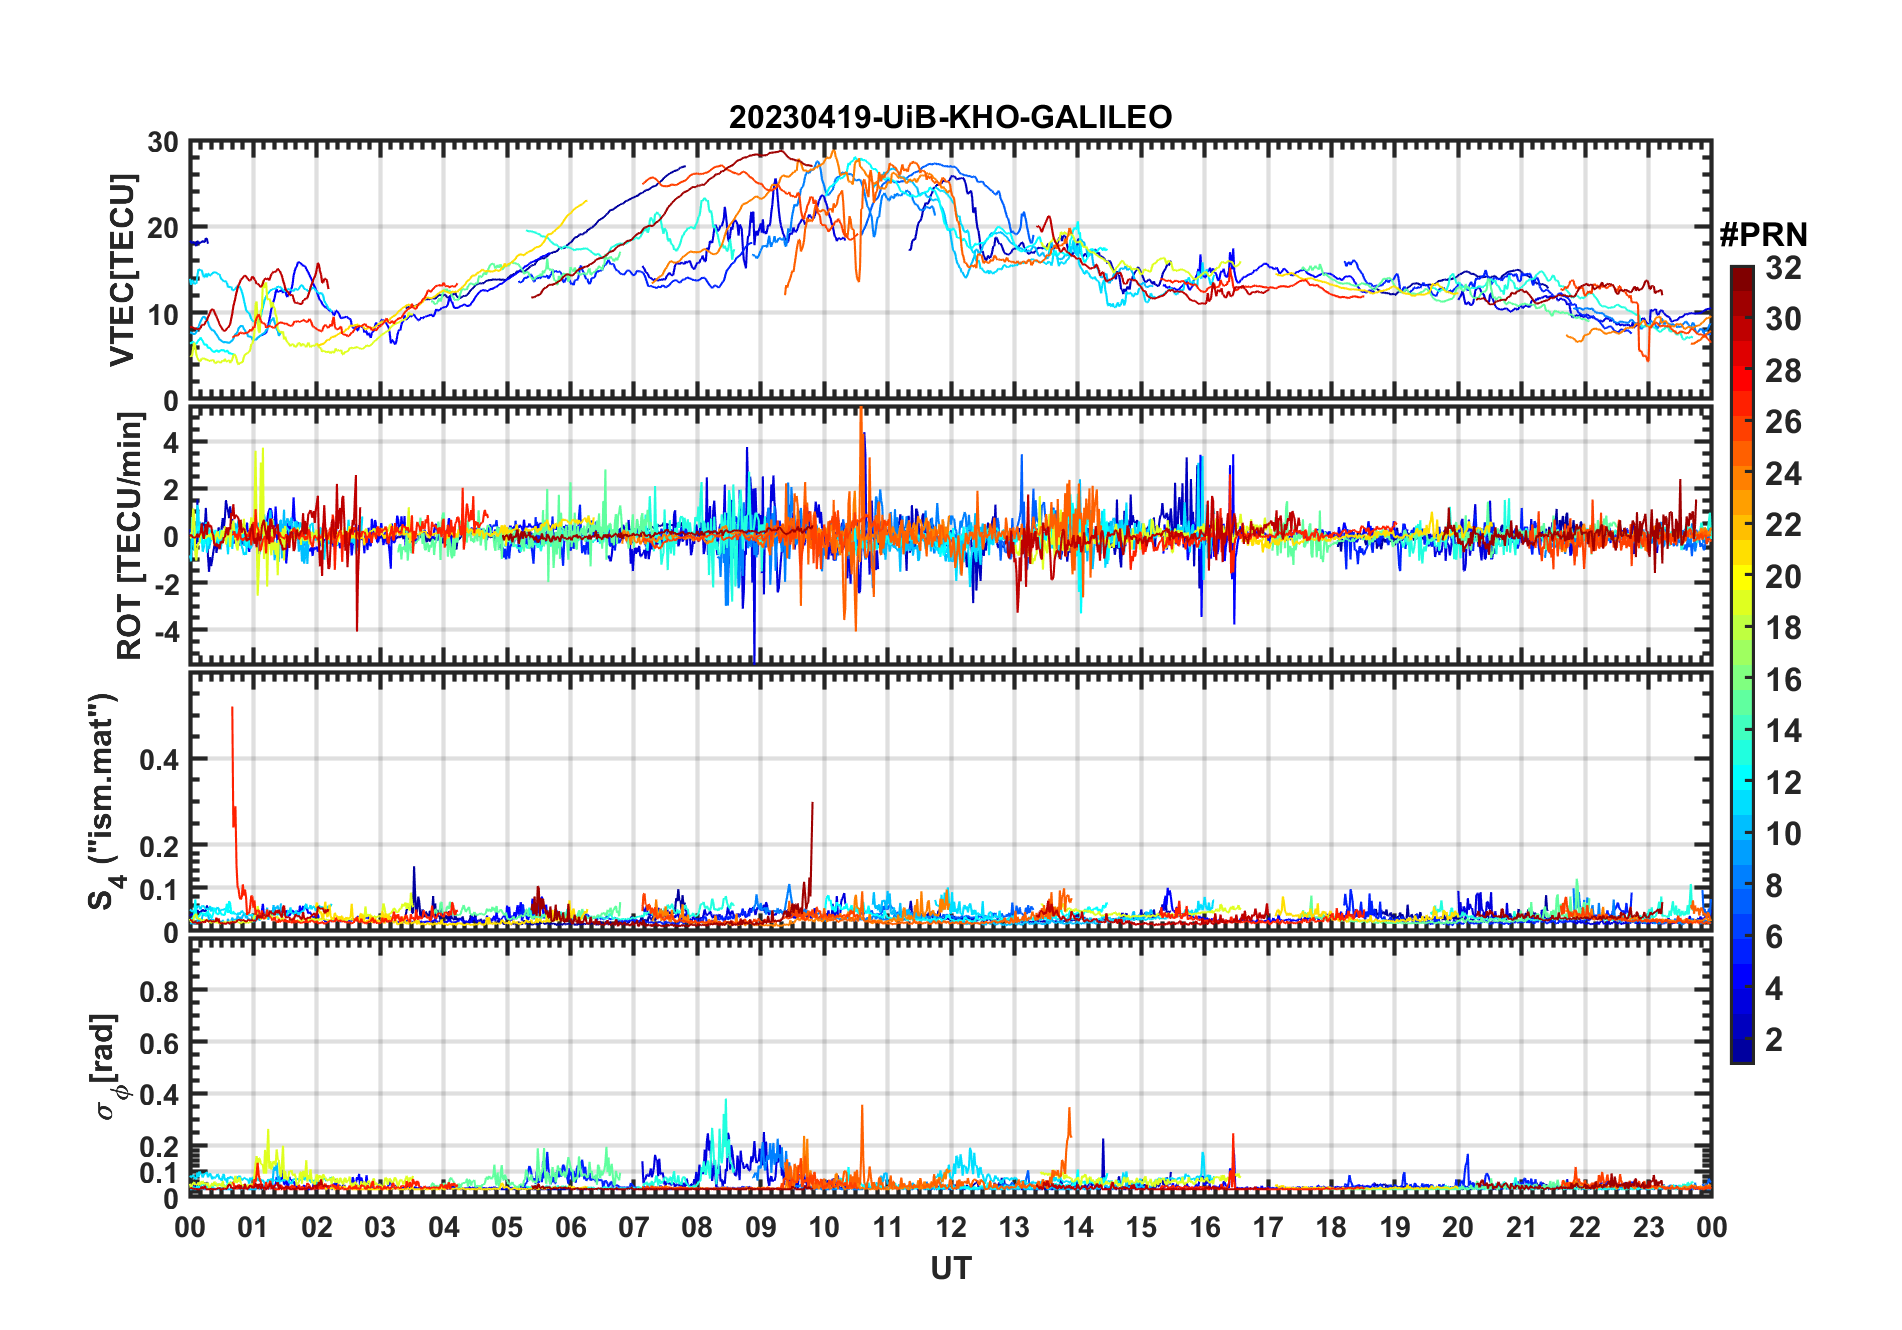Image resolution: width=1902 pixels, height=1330 pixels.
Task: Click S4 axis tick label 0.4
Action: [159, 759]
